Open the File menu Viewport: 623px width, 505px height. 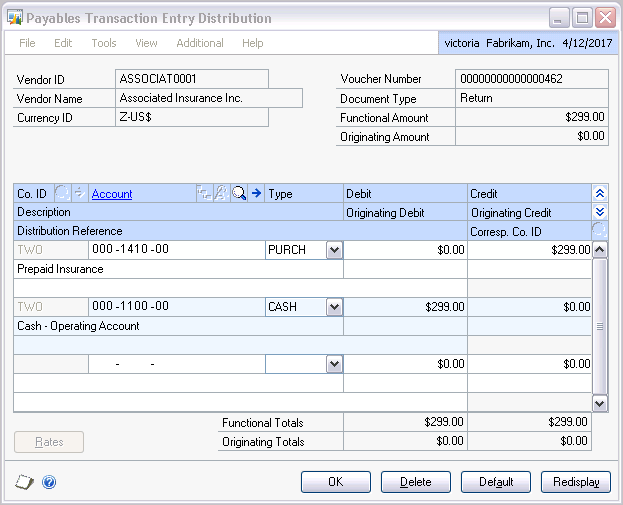coord(27,43)
